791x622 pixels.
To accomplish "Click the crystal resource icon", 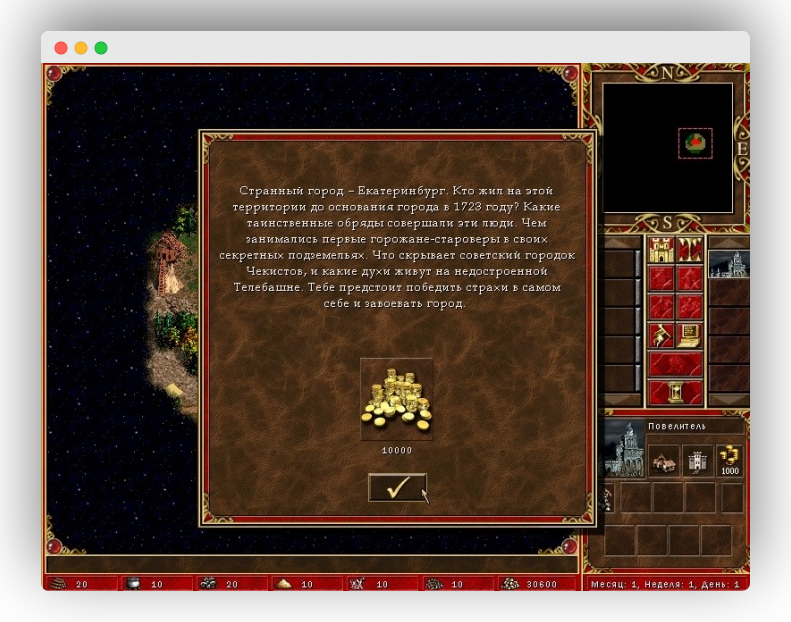I will click(357, 584).
